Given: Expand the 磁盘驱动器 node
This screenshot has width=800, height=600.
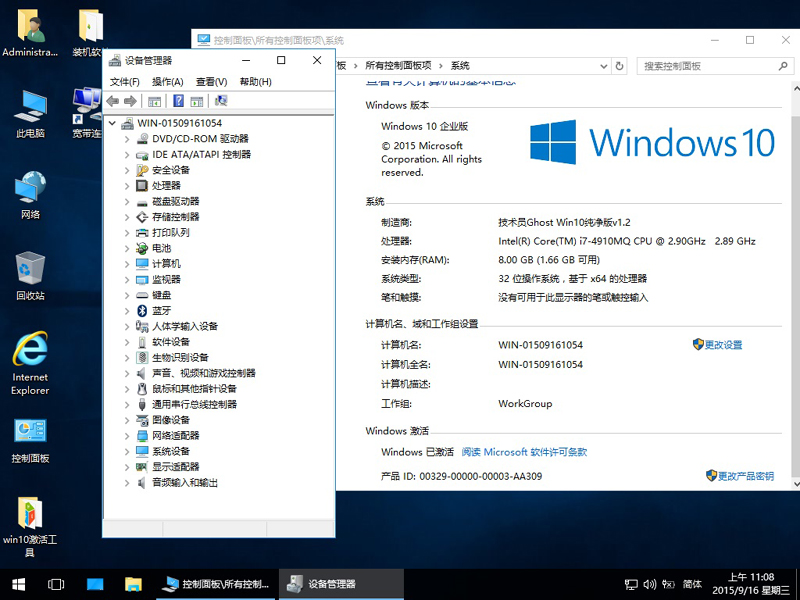Looking at the screenshot, I should 127,202.
